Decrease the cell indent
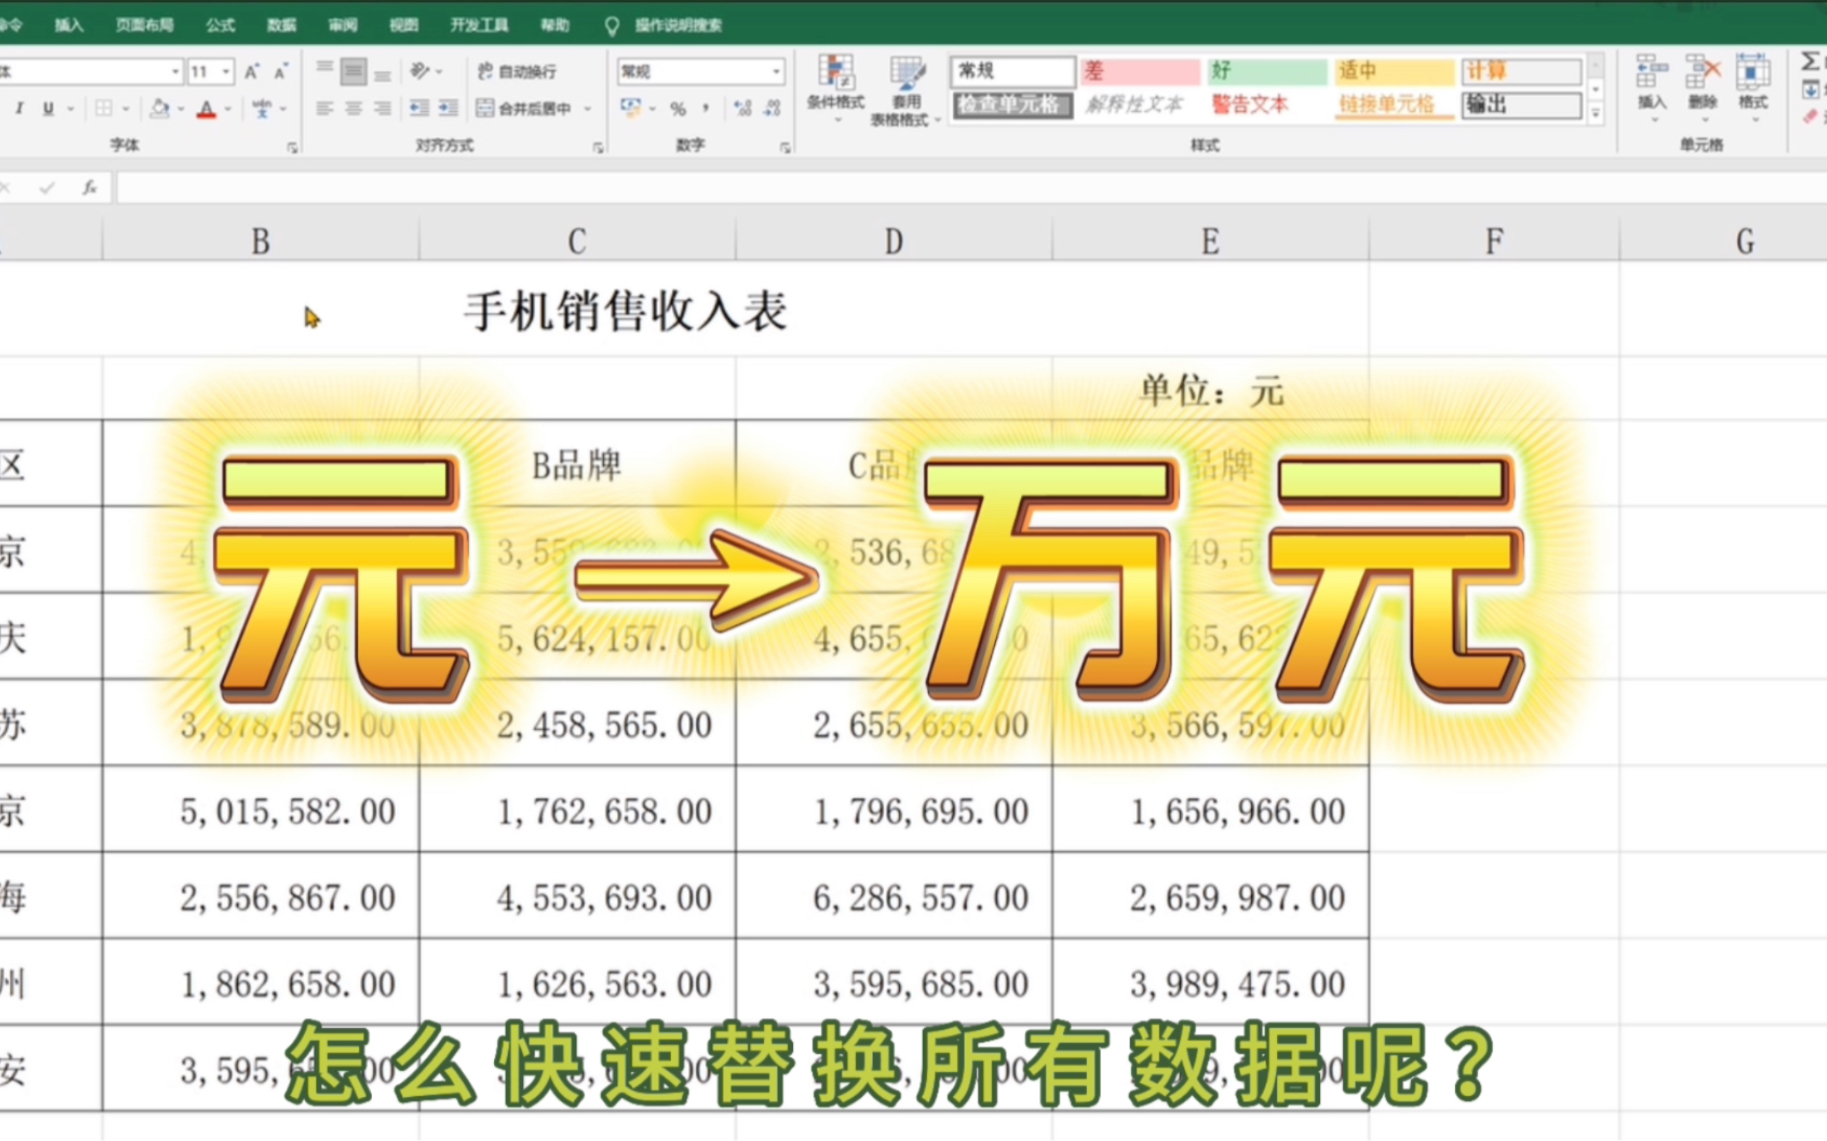1827x1141 pixels. point(419,108)
